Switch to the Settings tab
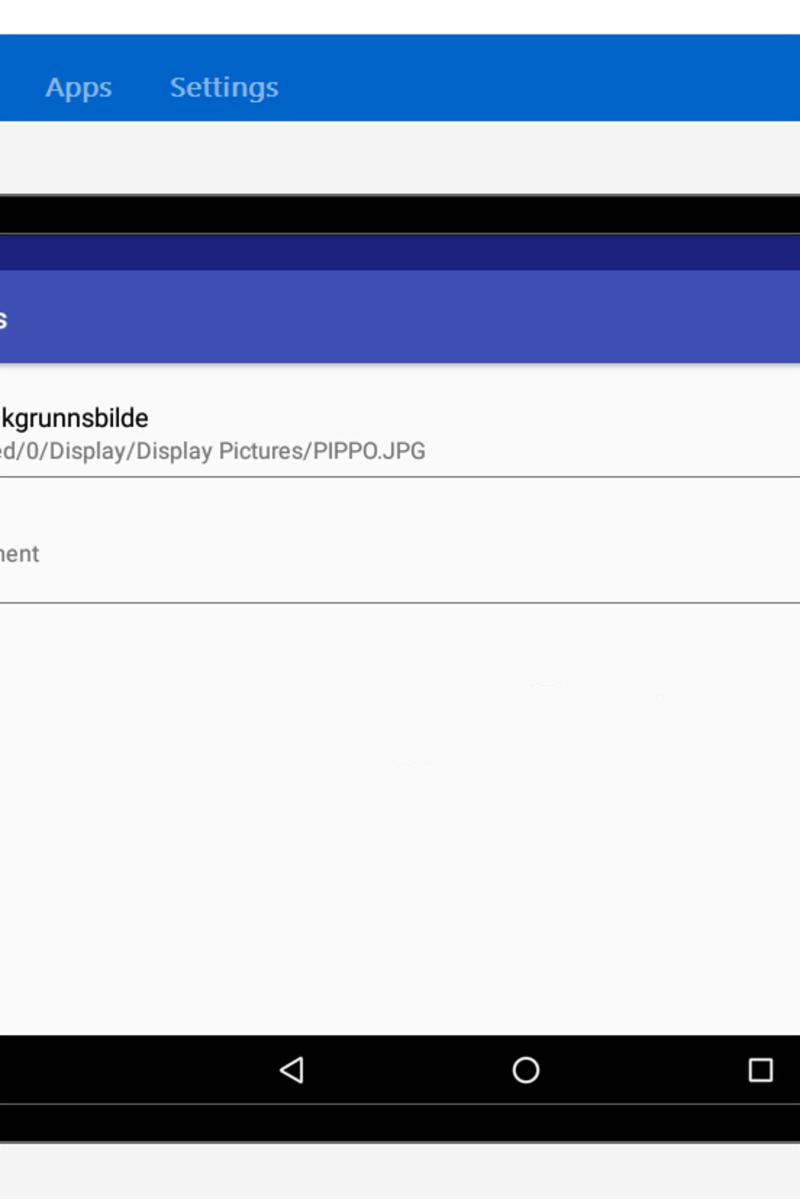 pyautogui.click(x=224, y=87)
